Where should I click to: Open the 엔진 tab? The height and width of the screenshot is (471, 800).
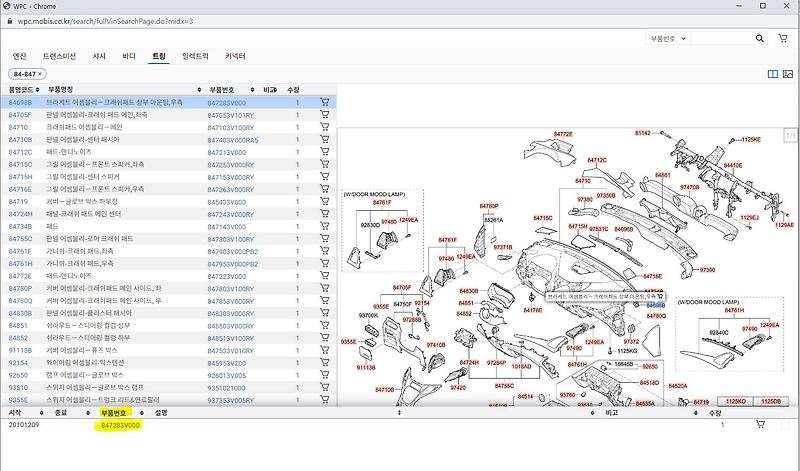[19, 56]
